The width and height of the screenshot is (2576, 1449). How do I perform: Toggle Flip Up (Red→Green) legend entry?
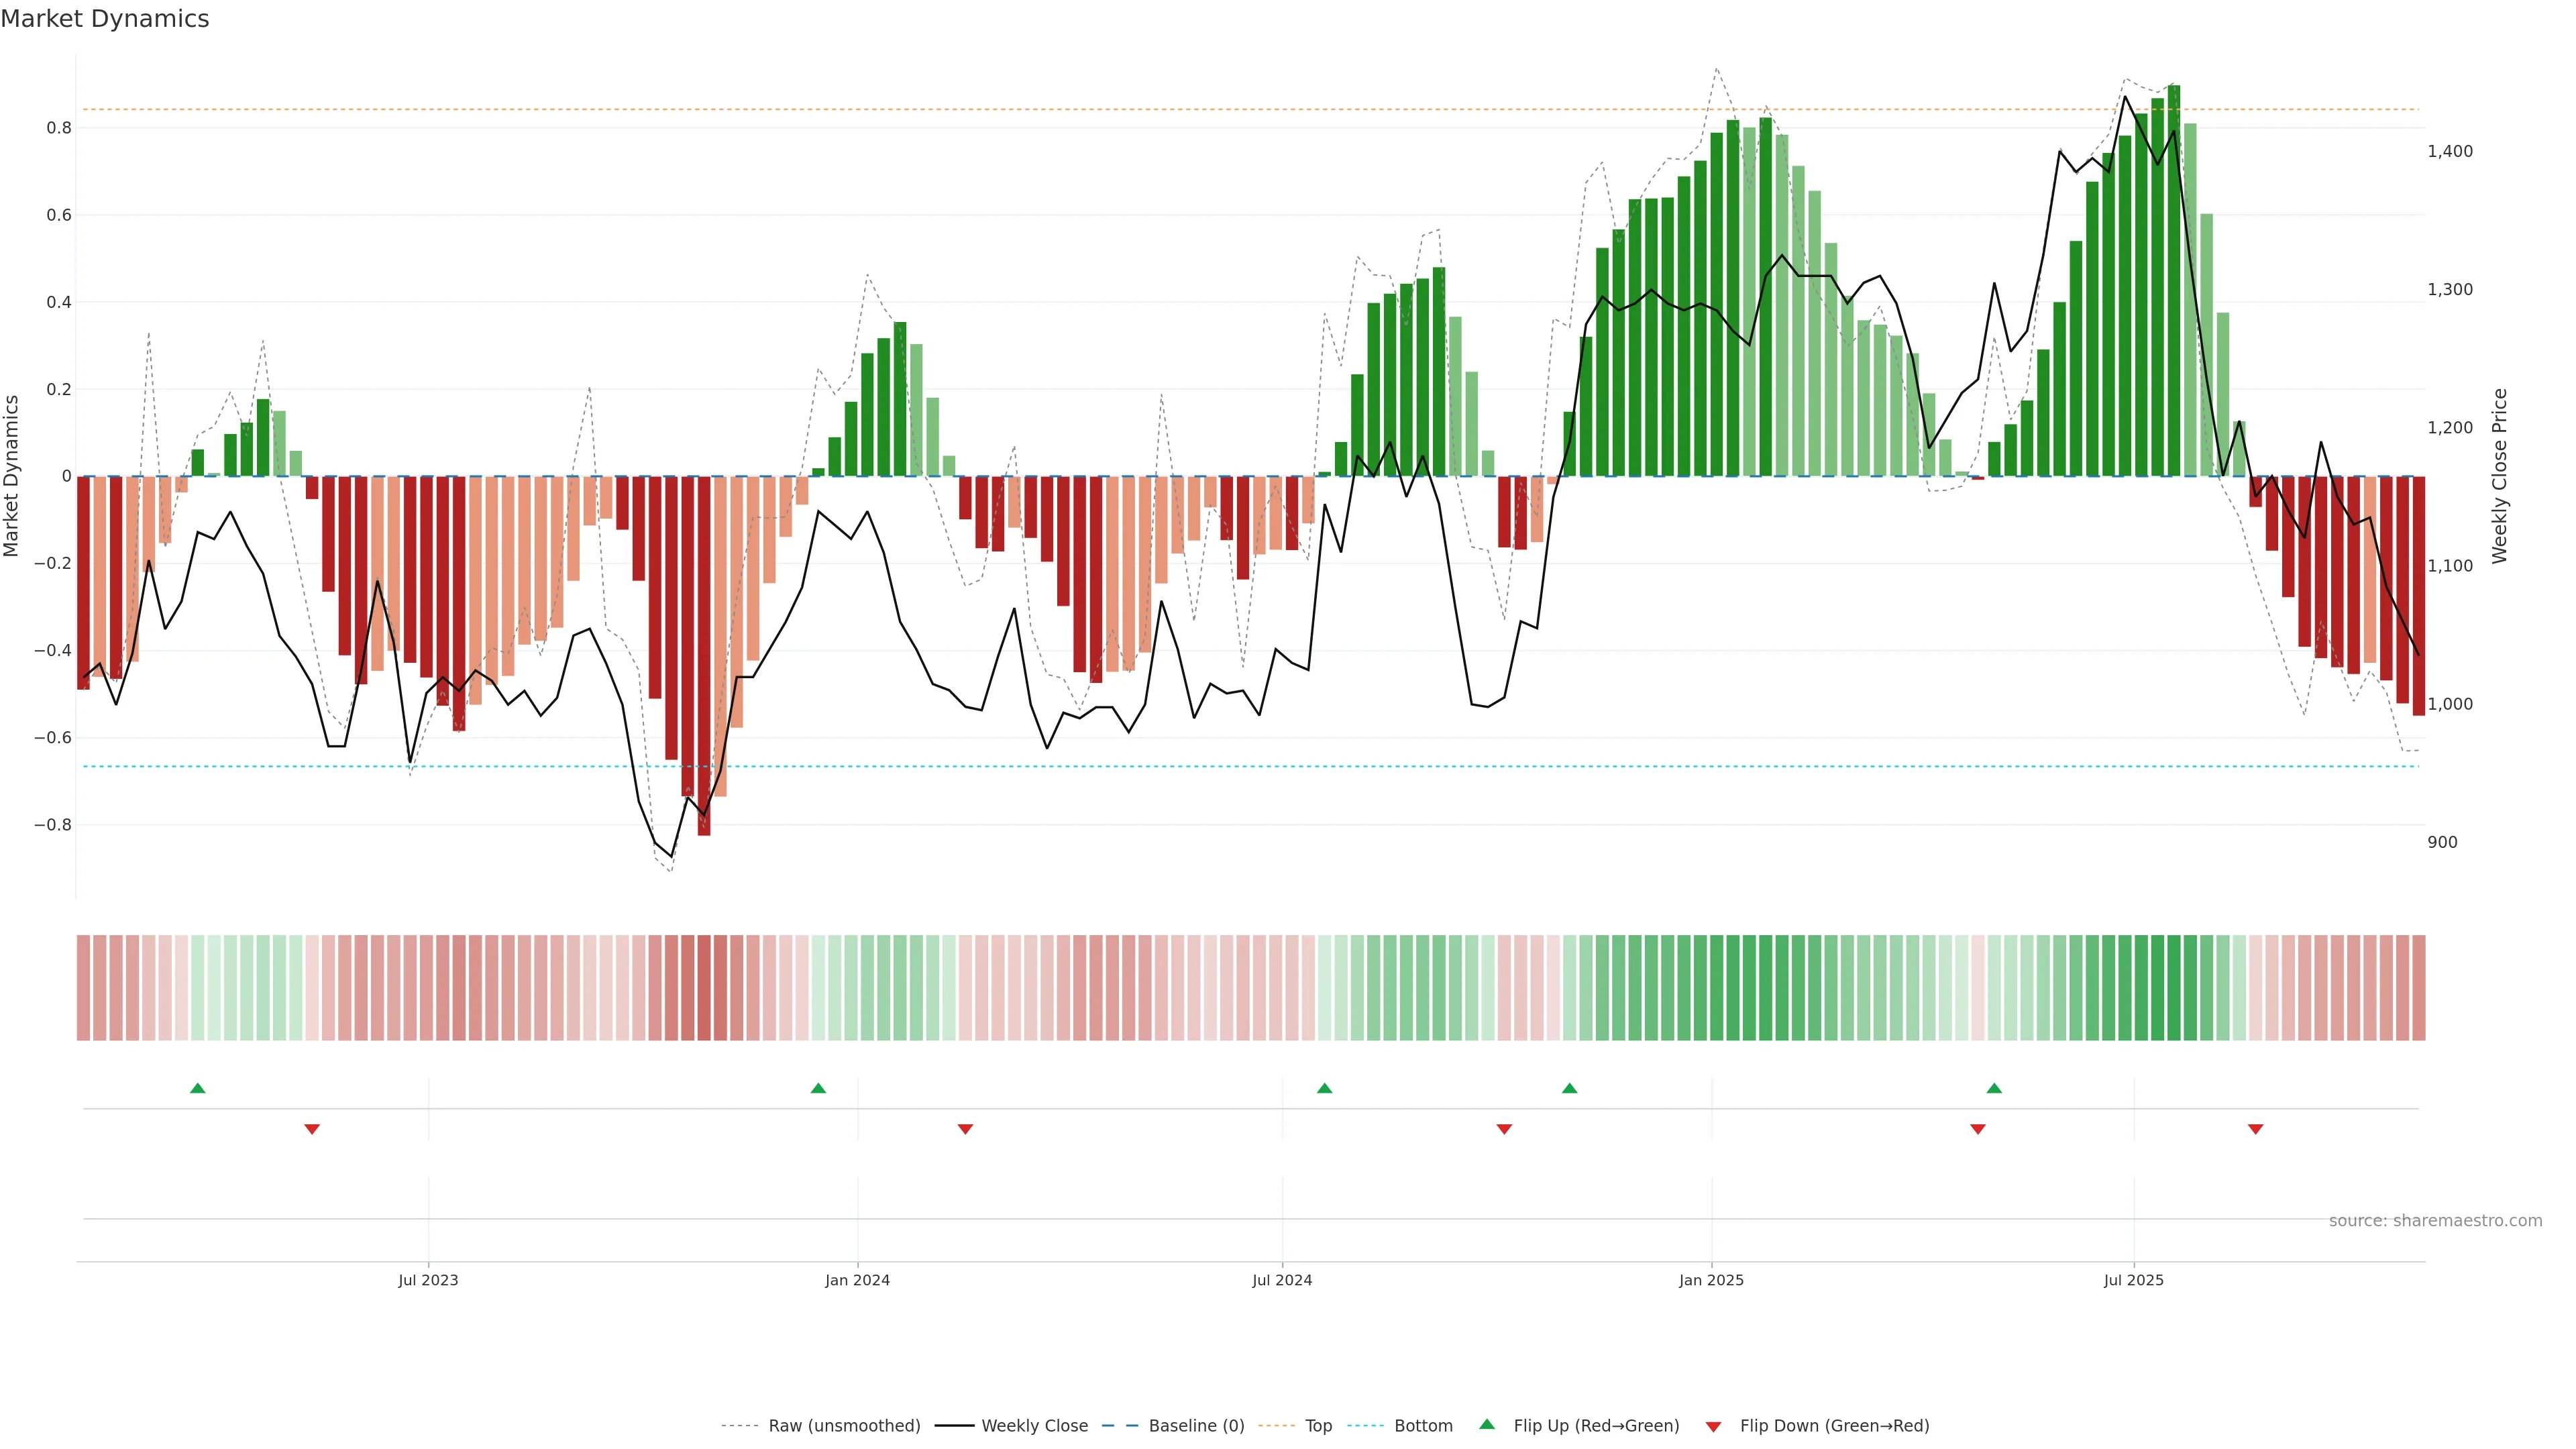pyautogui.click(x=1596, y=1426)
